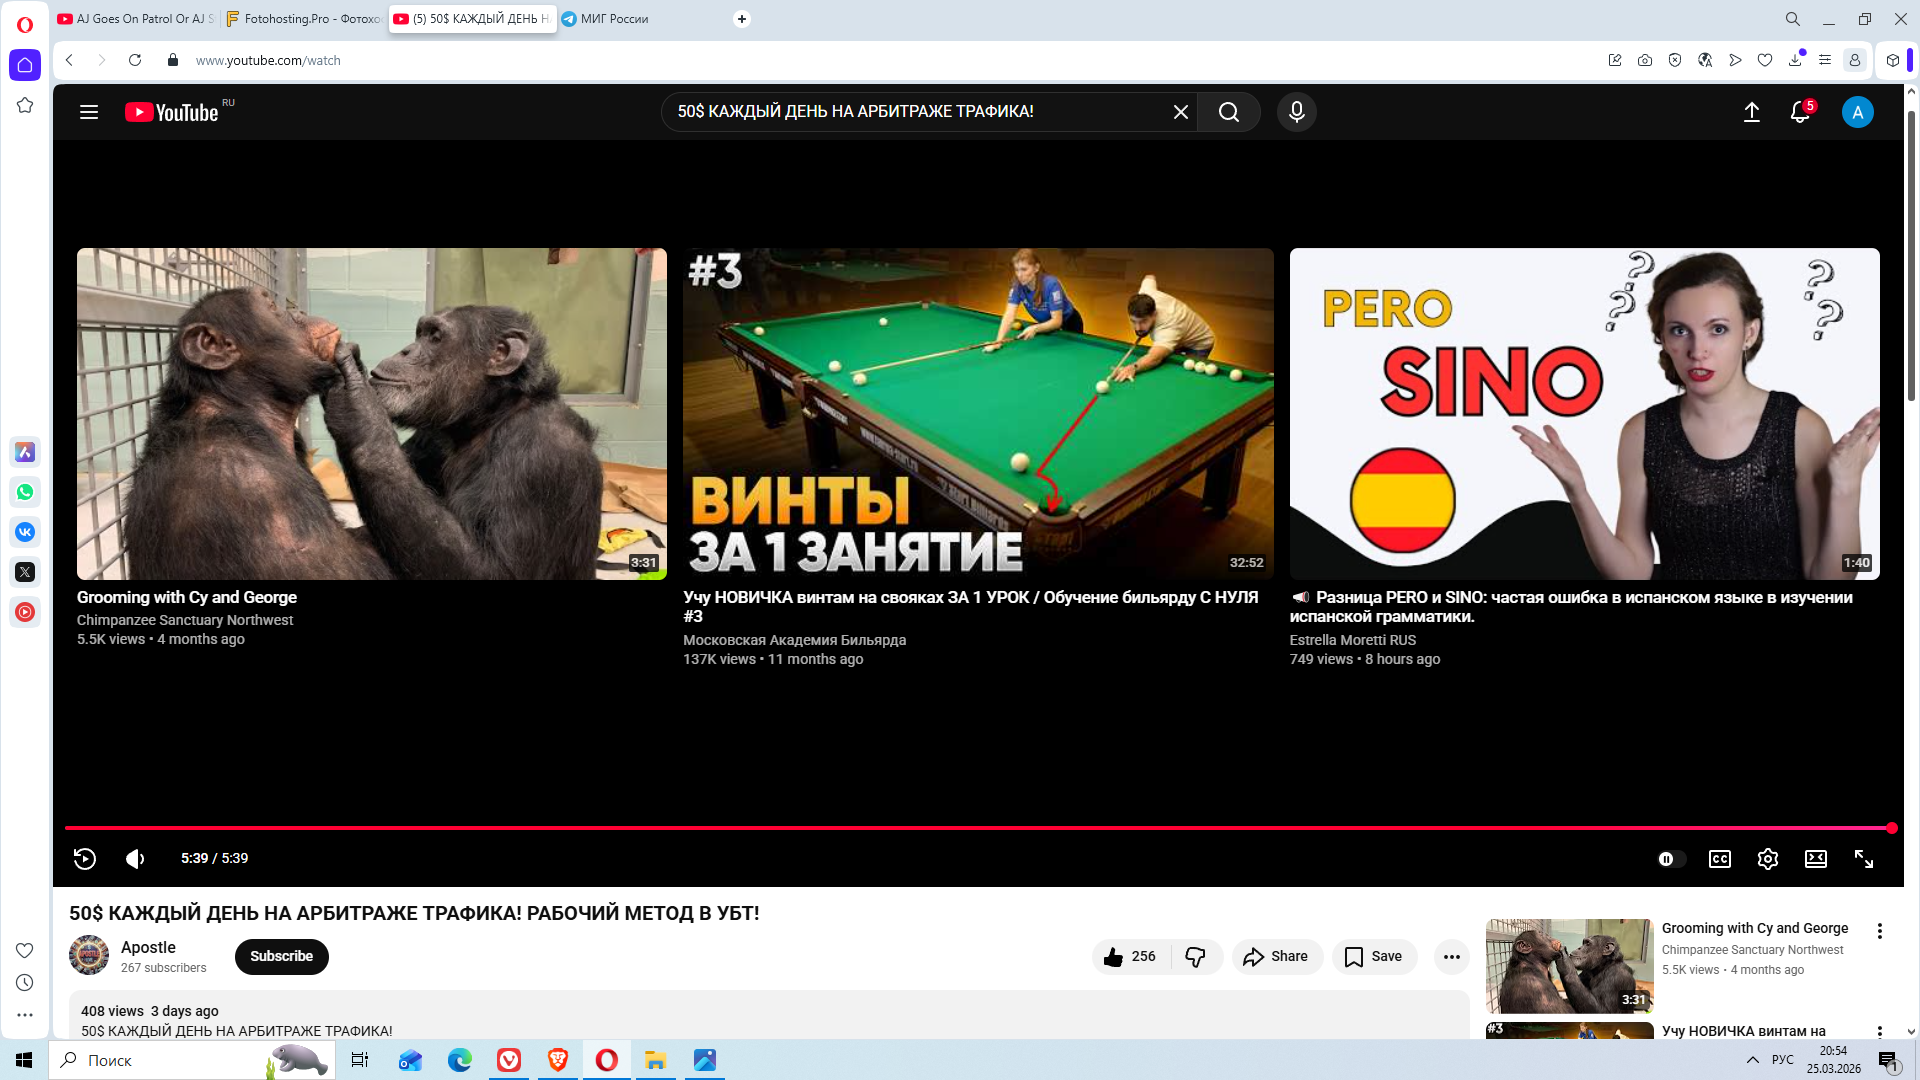The image size is (1920, 1080).
Task: Open video settings gear
Action: pos(1767,859)
